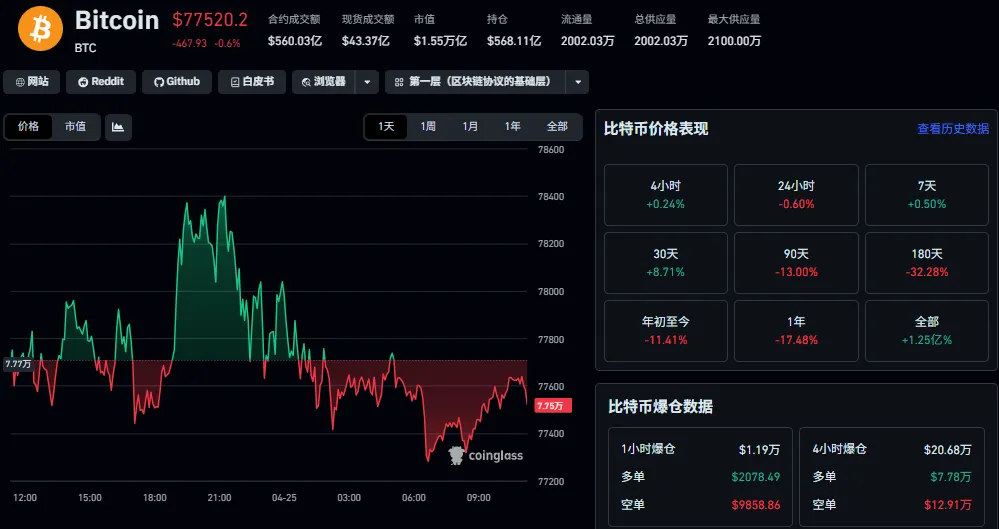Click the 最大供应量 2100.00万 value

(734, 41)
